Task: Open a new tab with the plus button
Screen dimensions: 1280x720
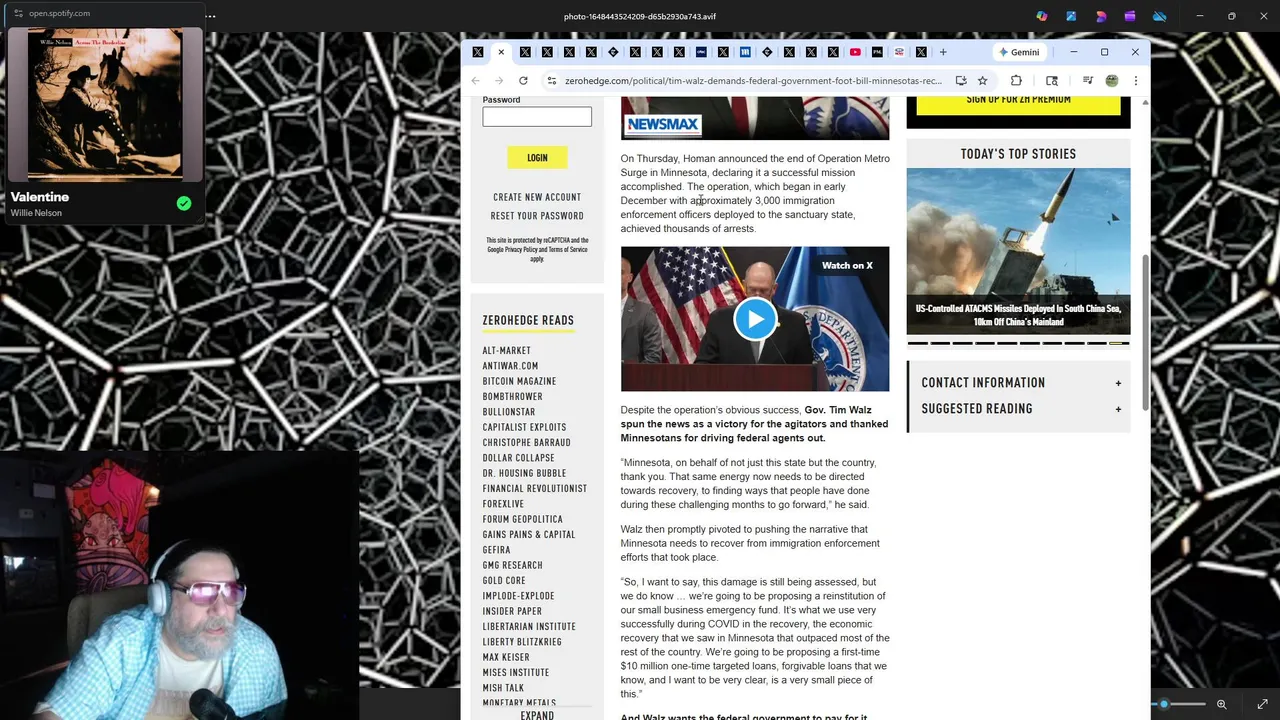Action: pos(943,52)
